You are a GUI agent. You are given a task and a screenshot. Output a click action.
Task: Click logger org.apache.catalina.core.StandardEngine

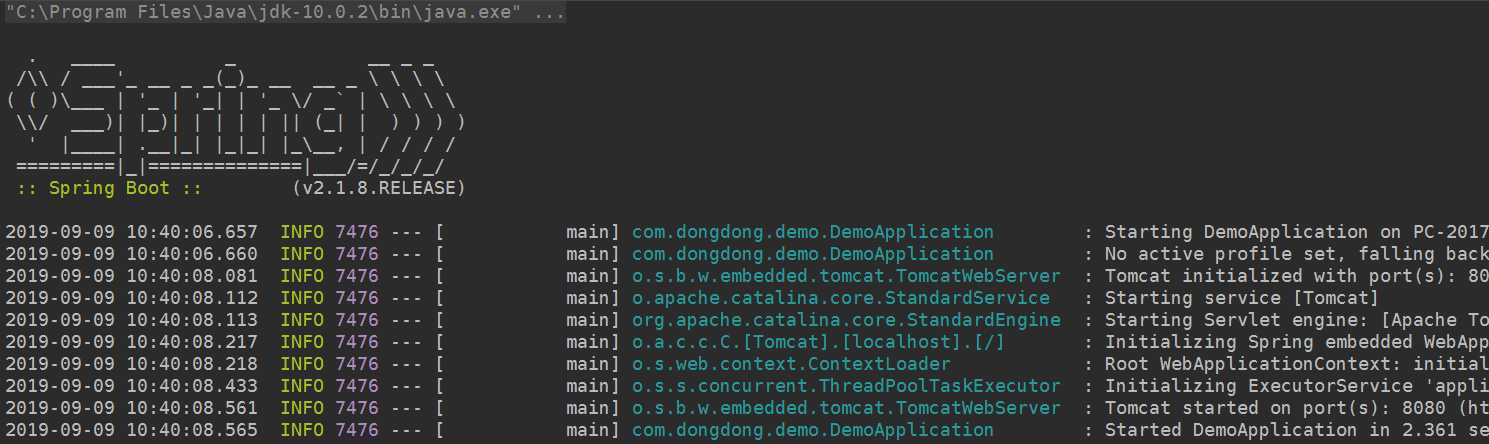coord(846,320)
